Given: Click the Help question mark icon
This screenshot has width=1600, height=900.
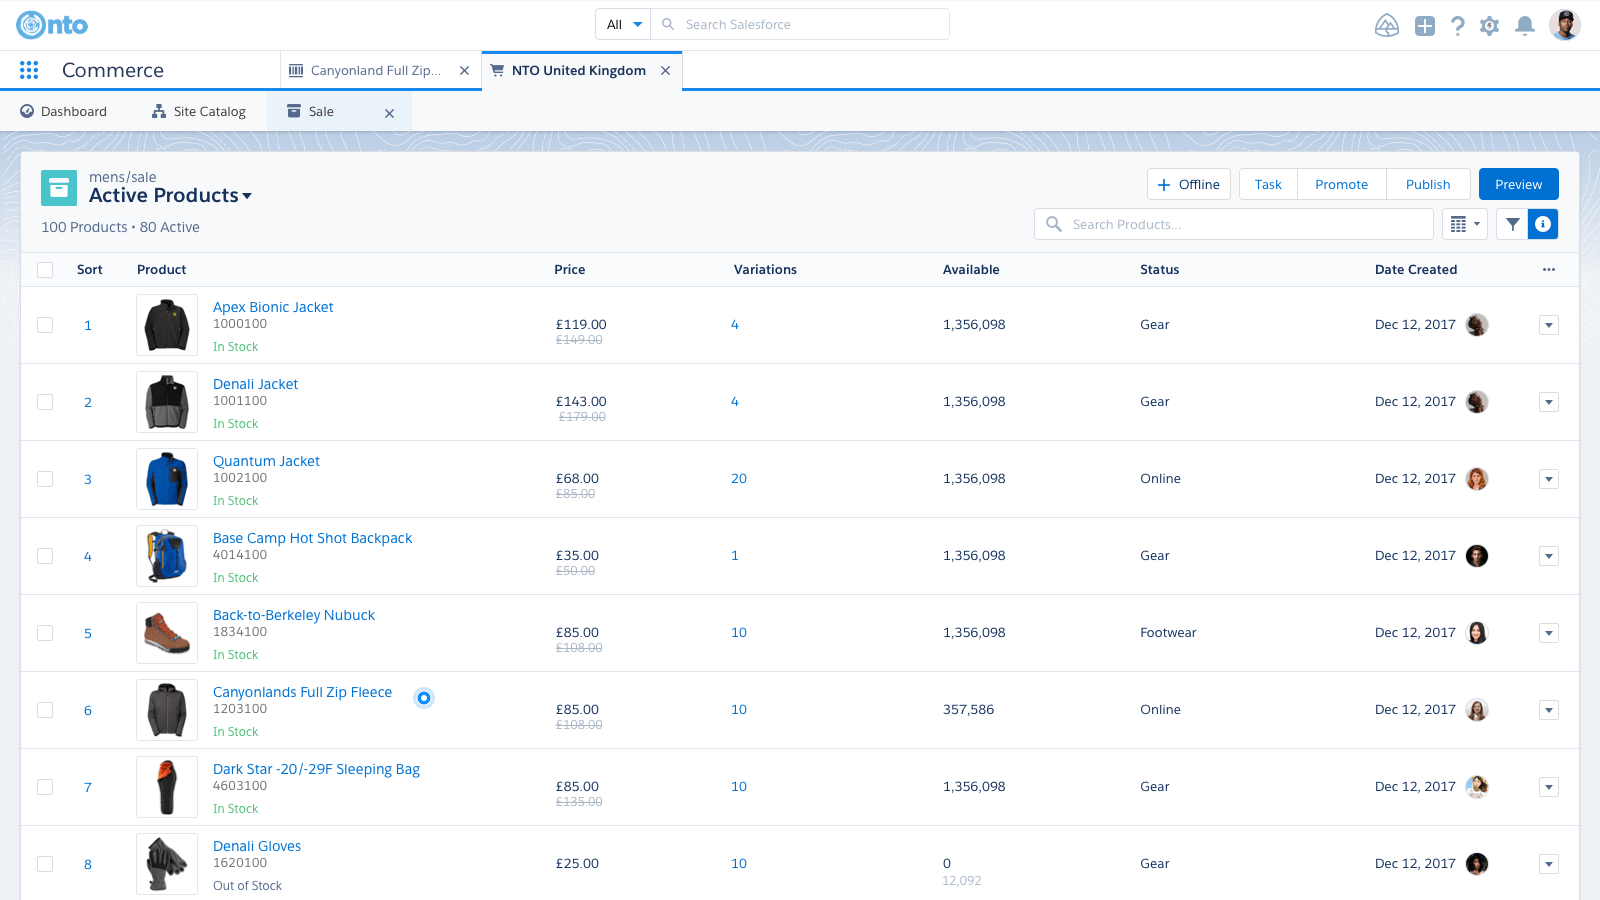Looking at the screenshot, I should [x=1457, y=26].
